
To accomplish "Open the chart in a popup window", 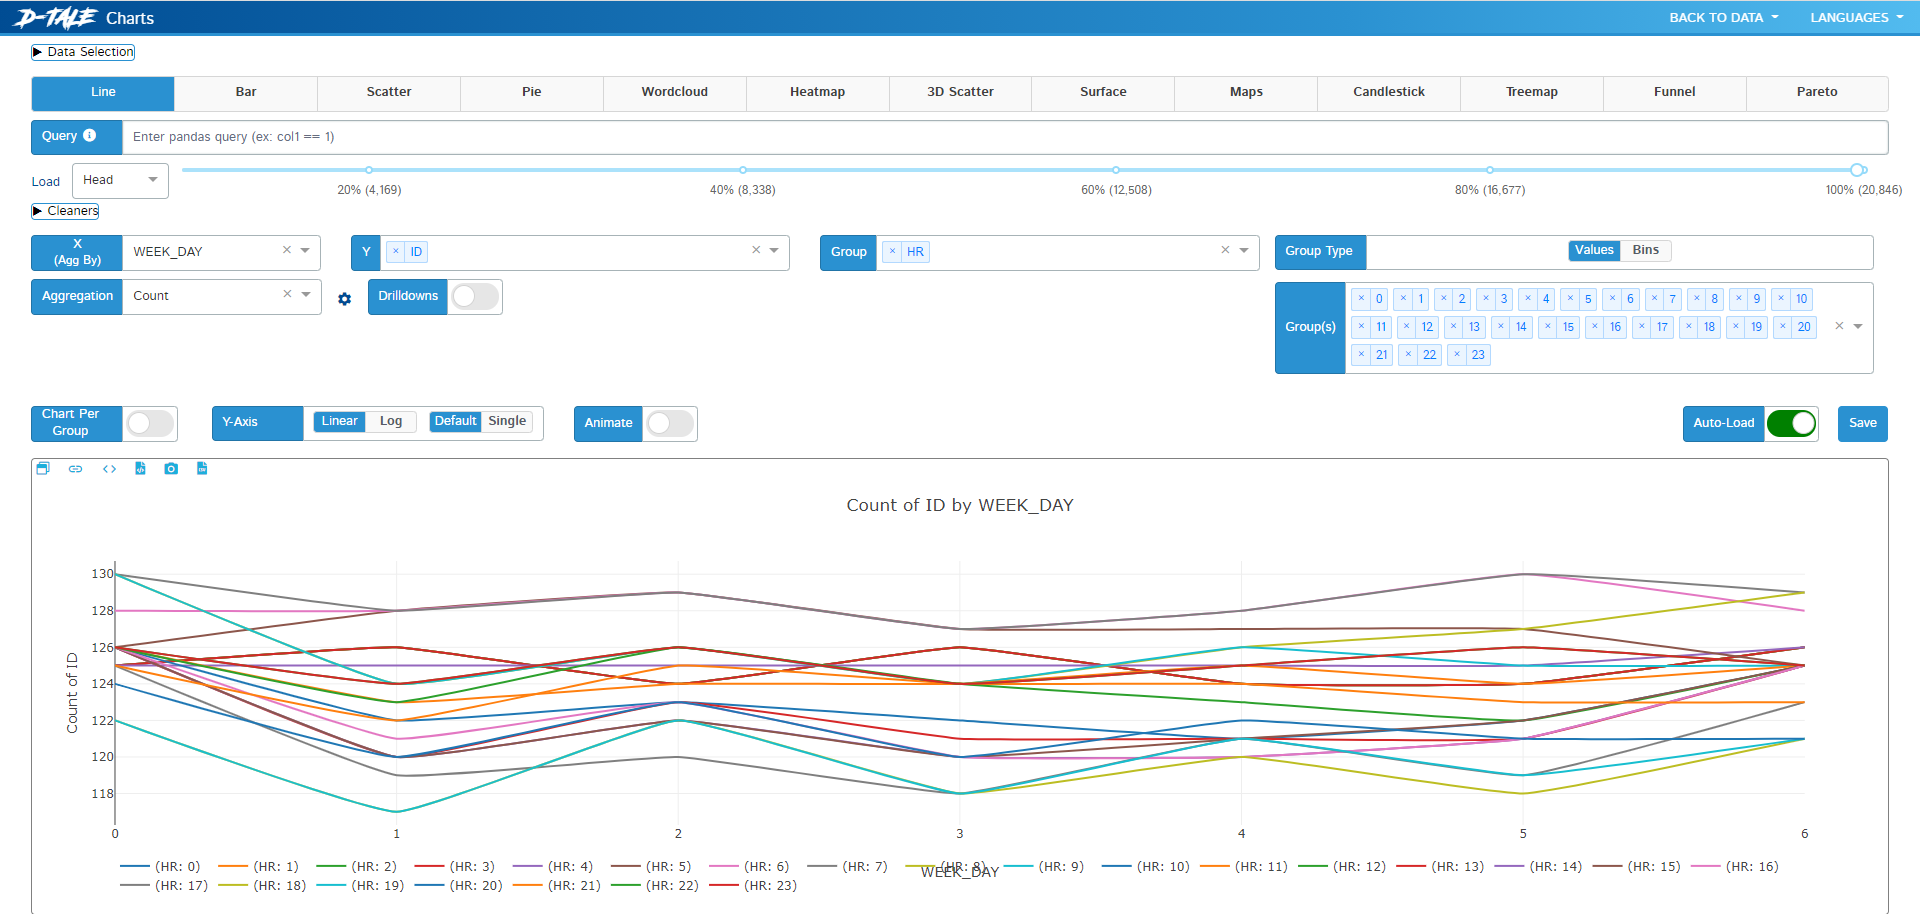I will tap(42, 468).
